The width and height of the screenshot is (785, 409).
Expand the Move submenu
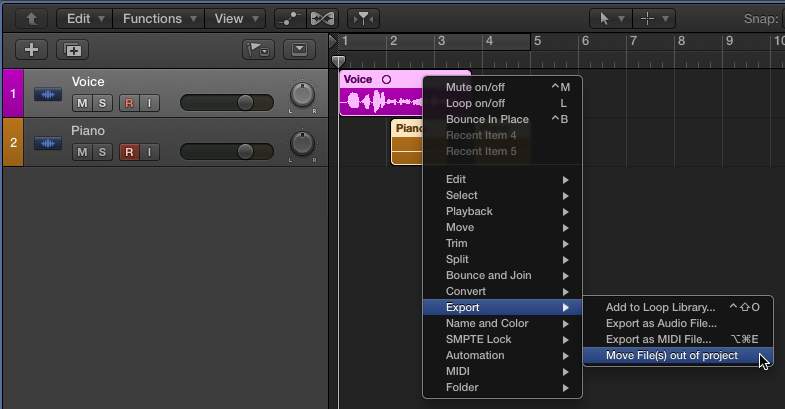[x=502, y=227]
